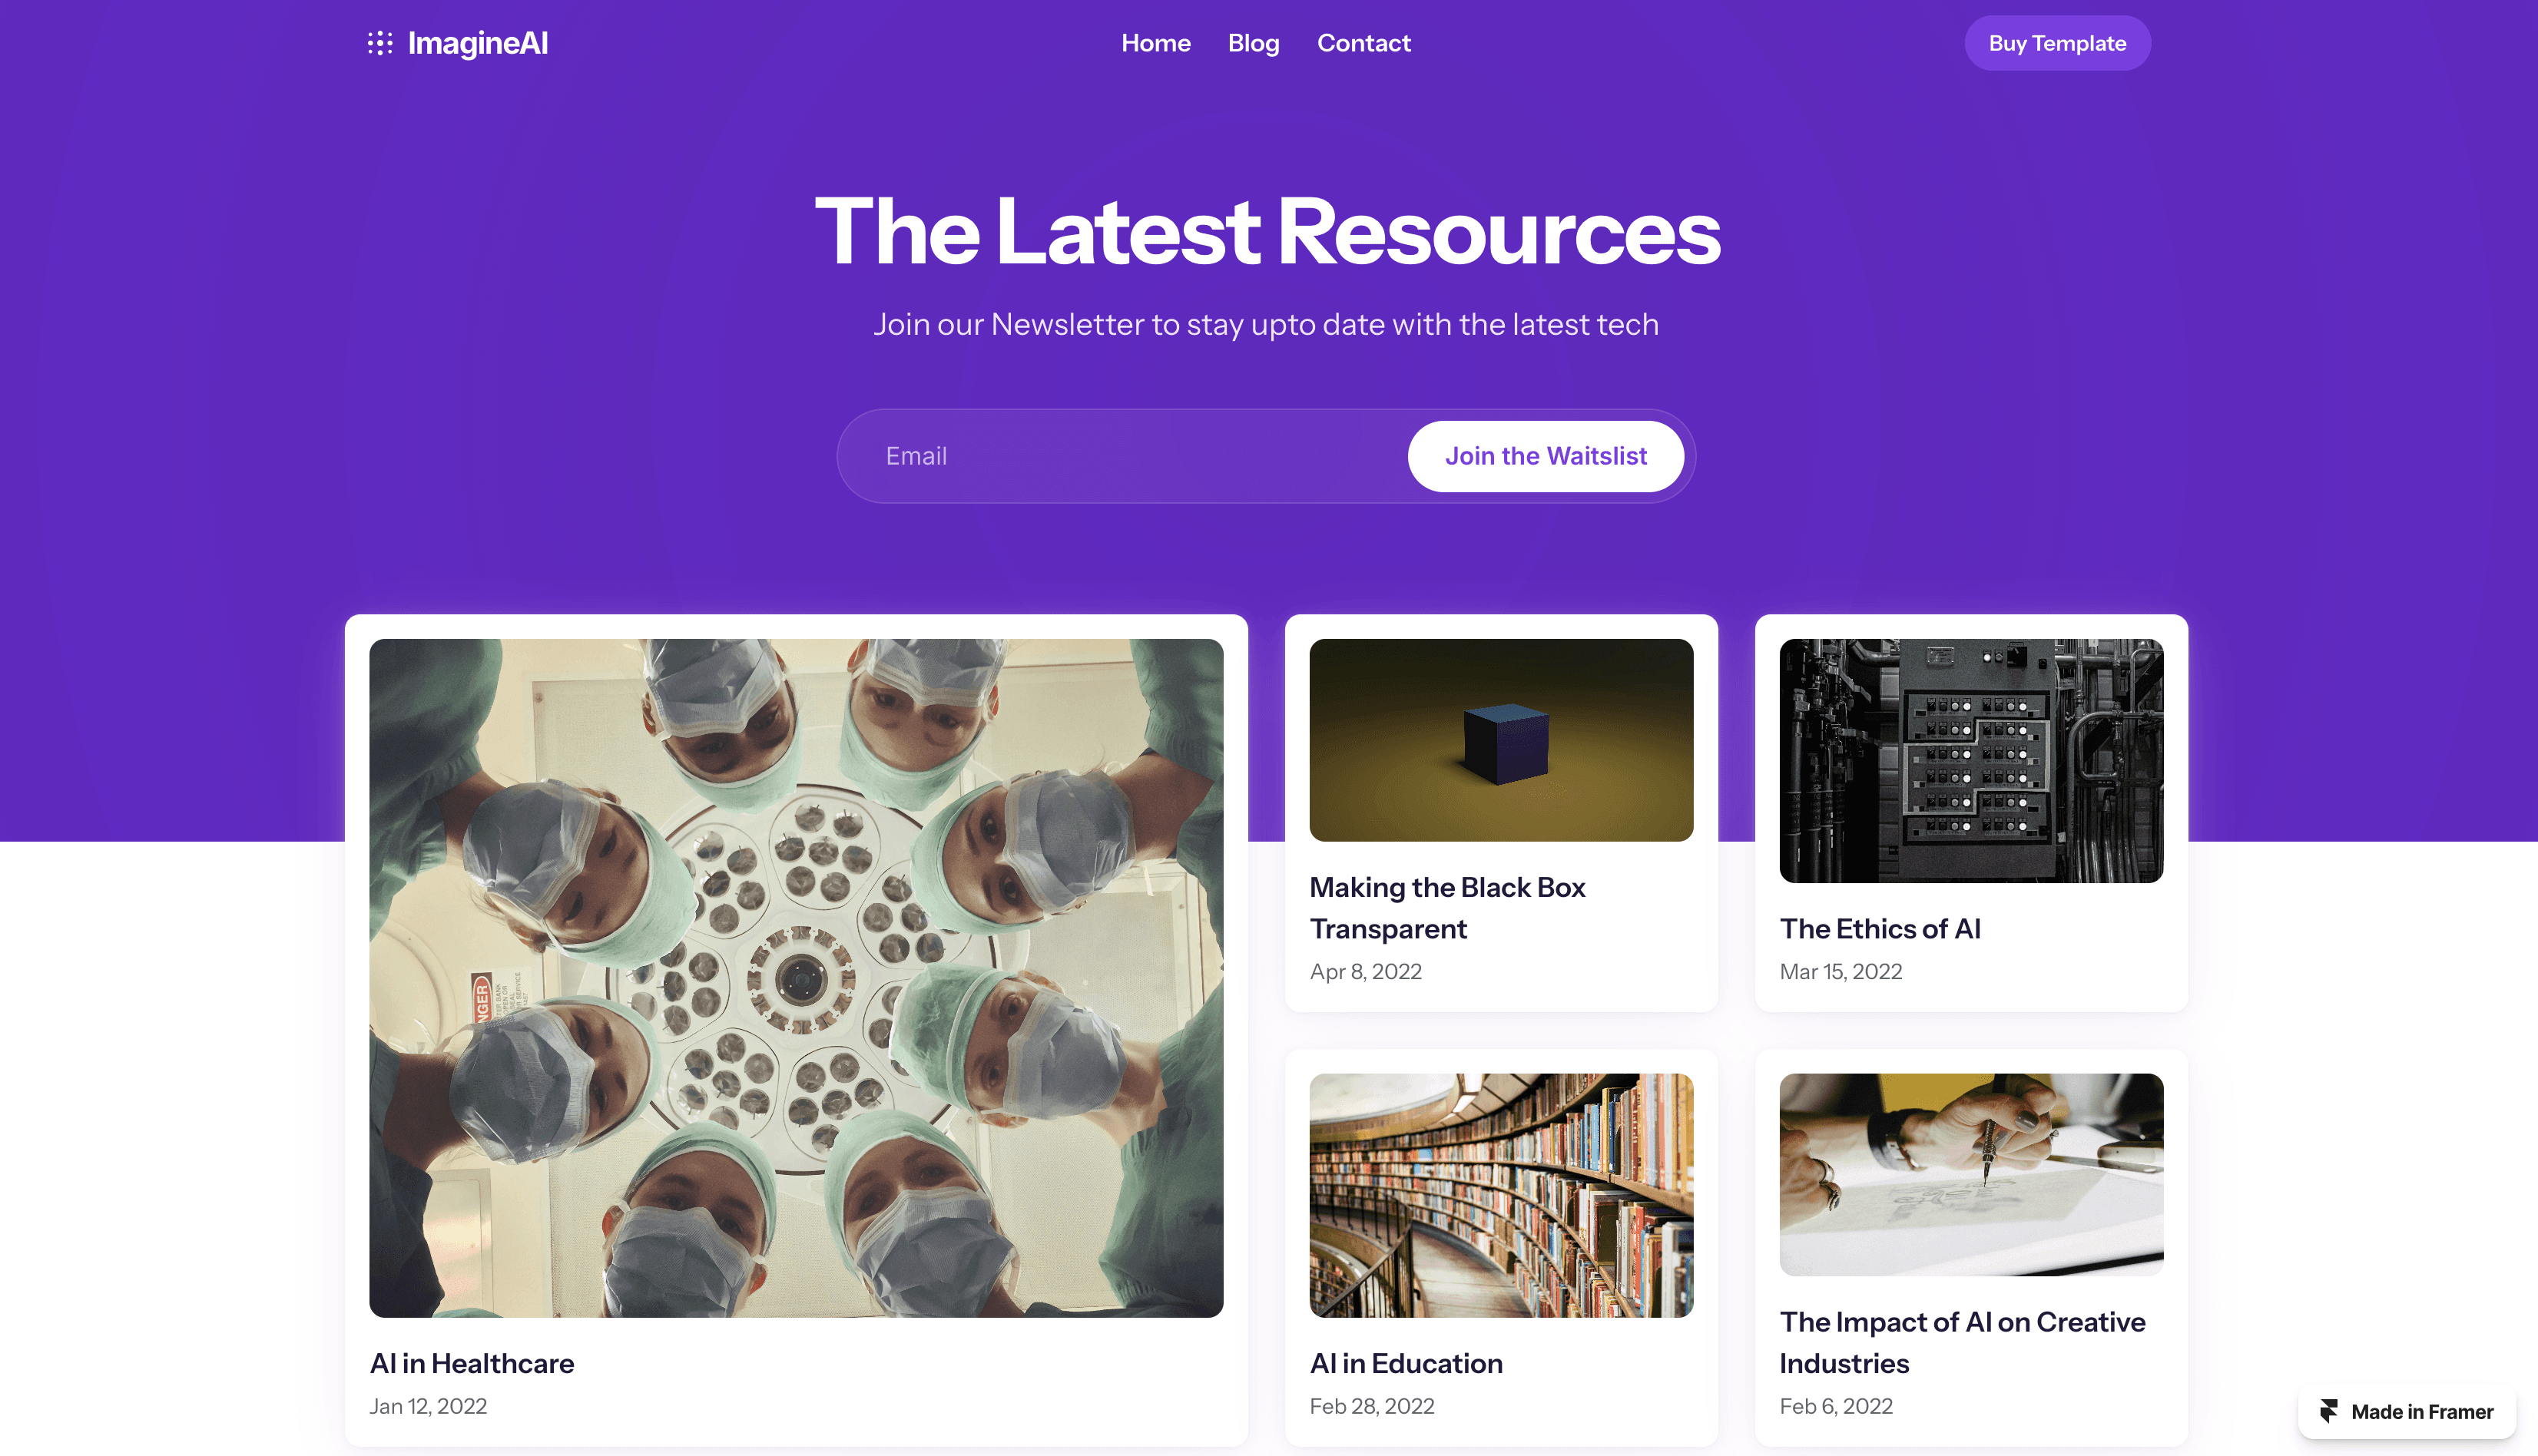Click the Join the Waitslist button

[x=1545, y=456]
